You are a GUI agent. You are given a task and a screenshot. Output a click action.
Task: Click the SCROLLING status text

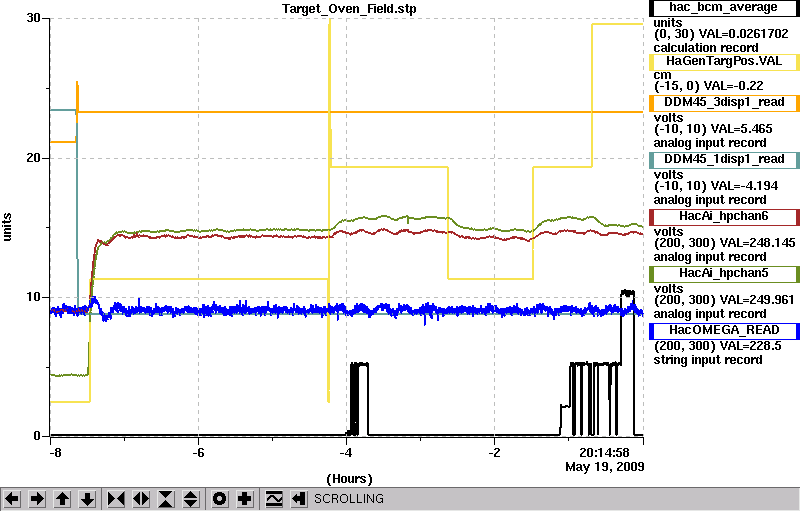pyautogui.click(x=348, y=499)
